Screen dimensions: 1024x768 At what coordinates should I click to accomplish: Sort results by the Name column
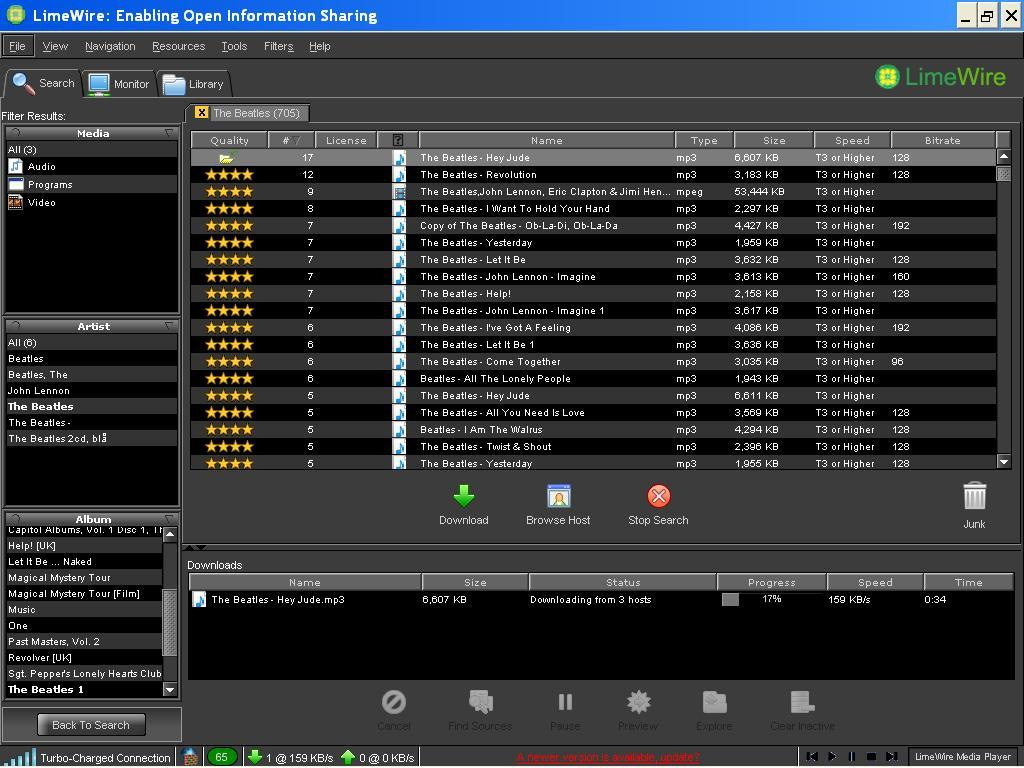[x=547, y=140]
